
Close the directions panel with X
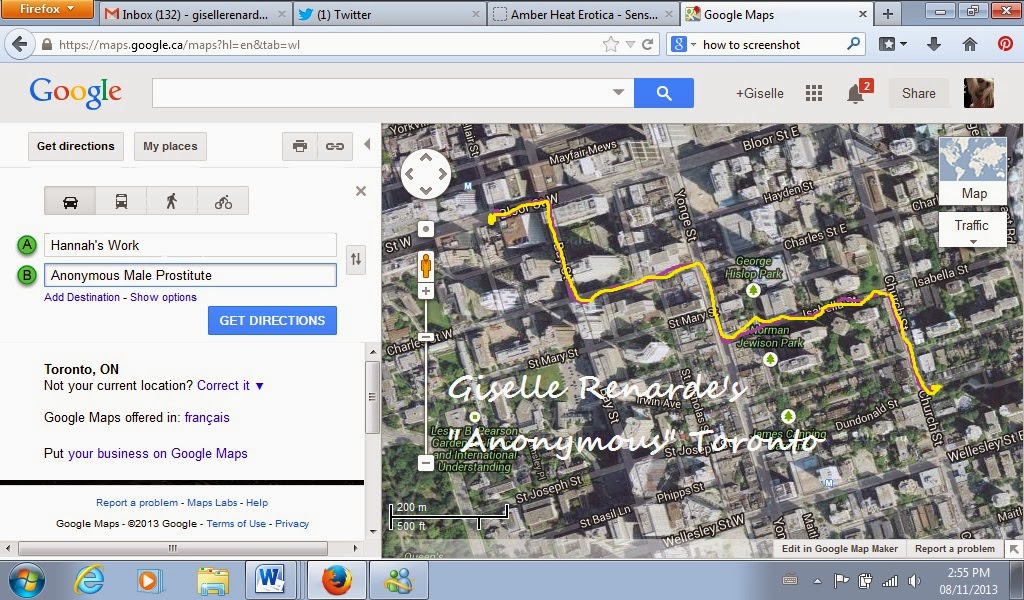pyautogui.click(x=360, y=191)
